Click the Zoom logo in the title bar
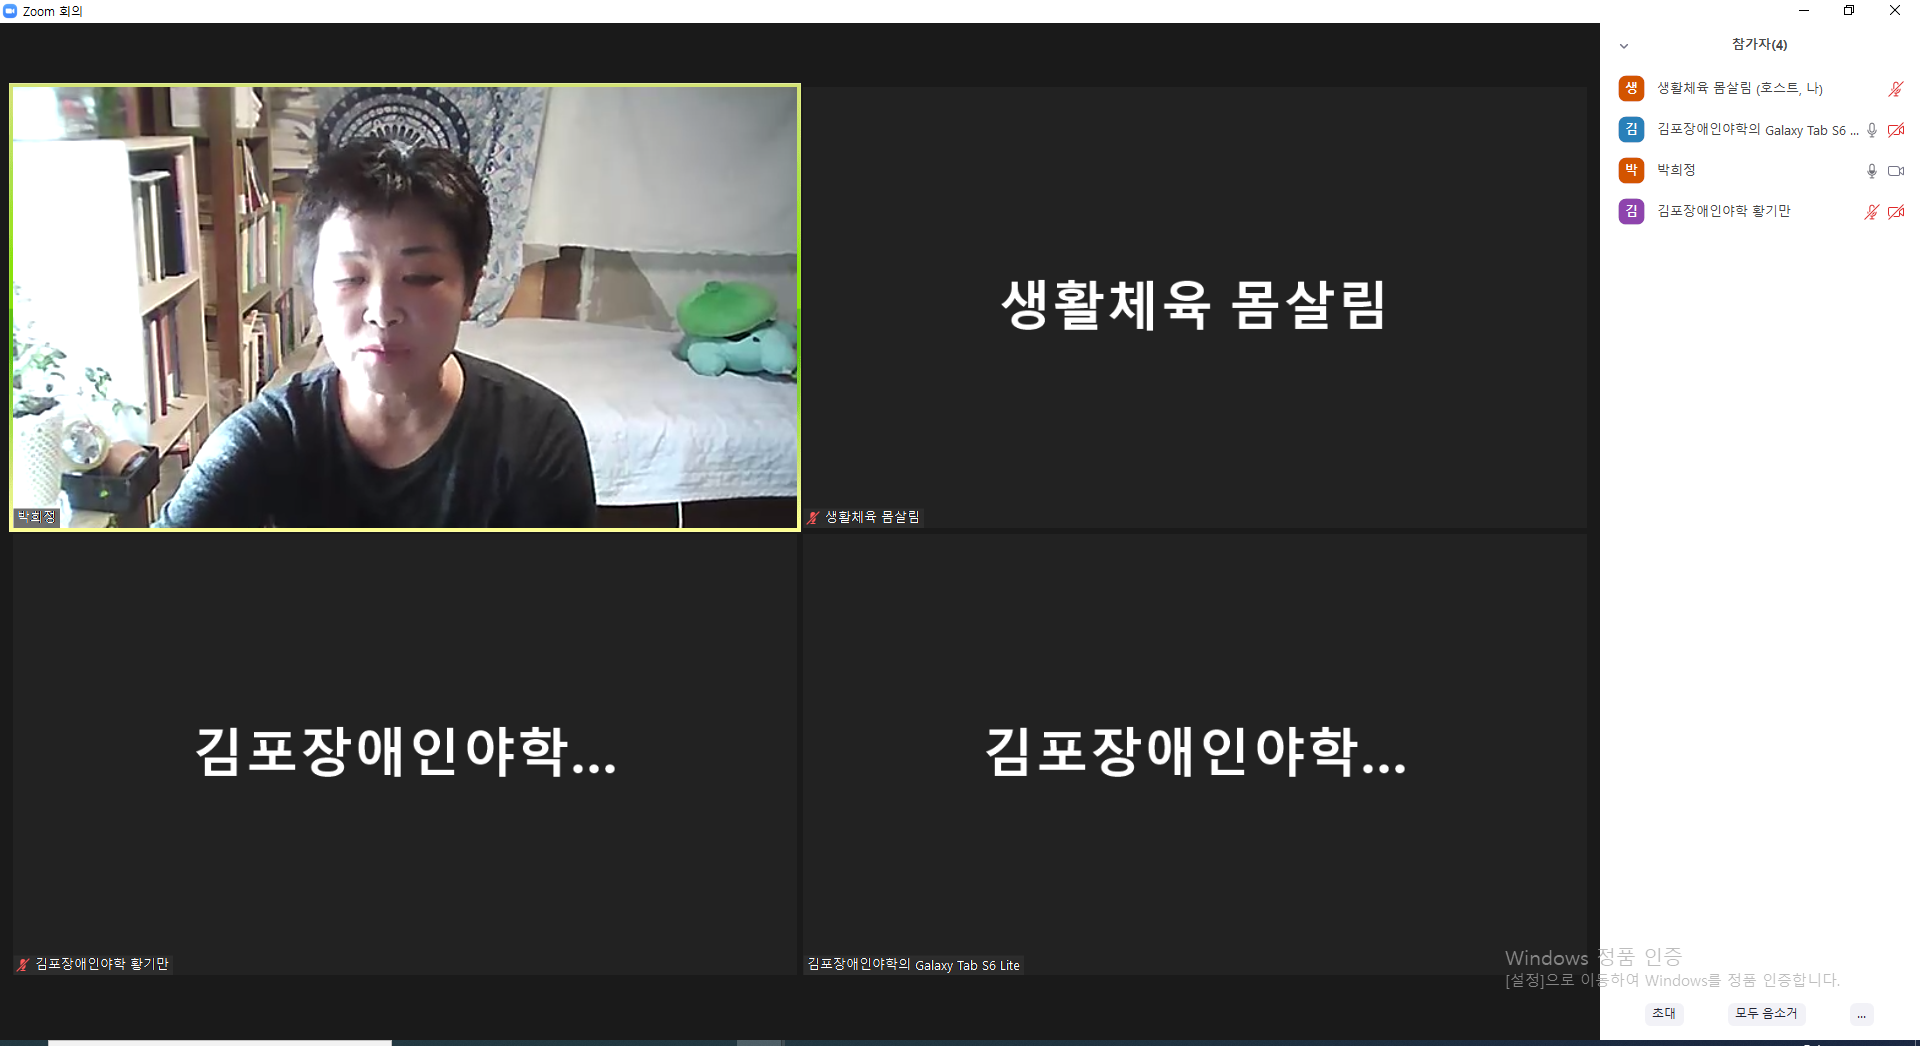Screen dimensions: 1920x1046 10,11
